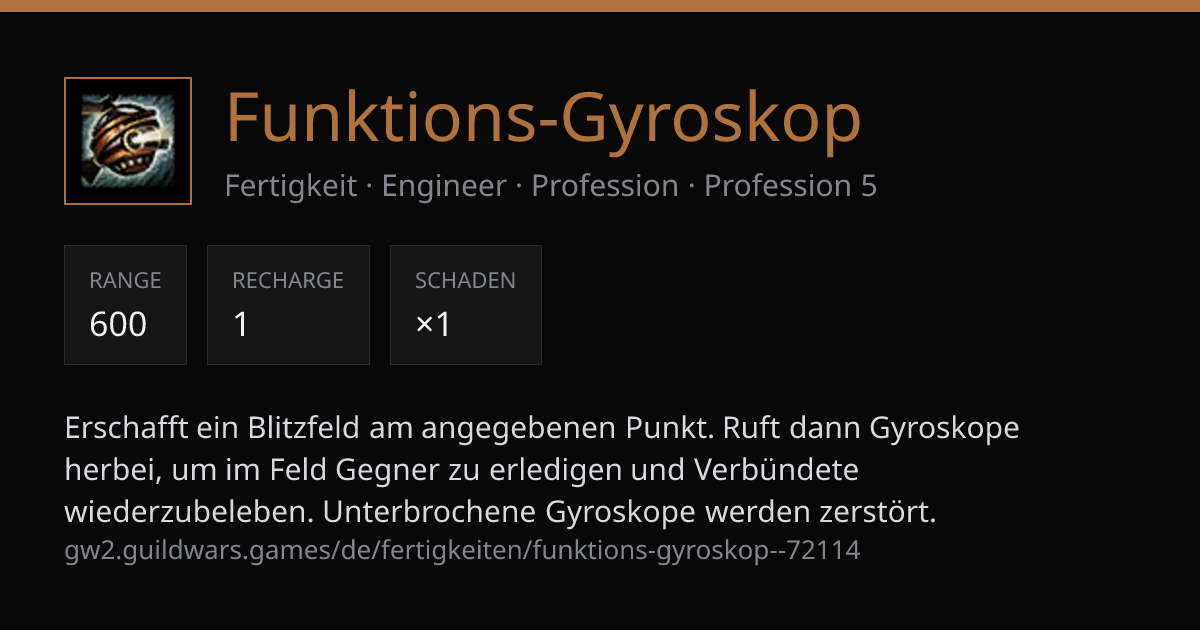Click the SCHADEN stat label

465,281
